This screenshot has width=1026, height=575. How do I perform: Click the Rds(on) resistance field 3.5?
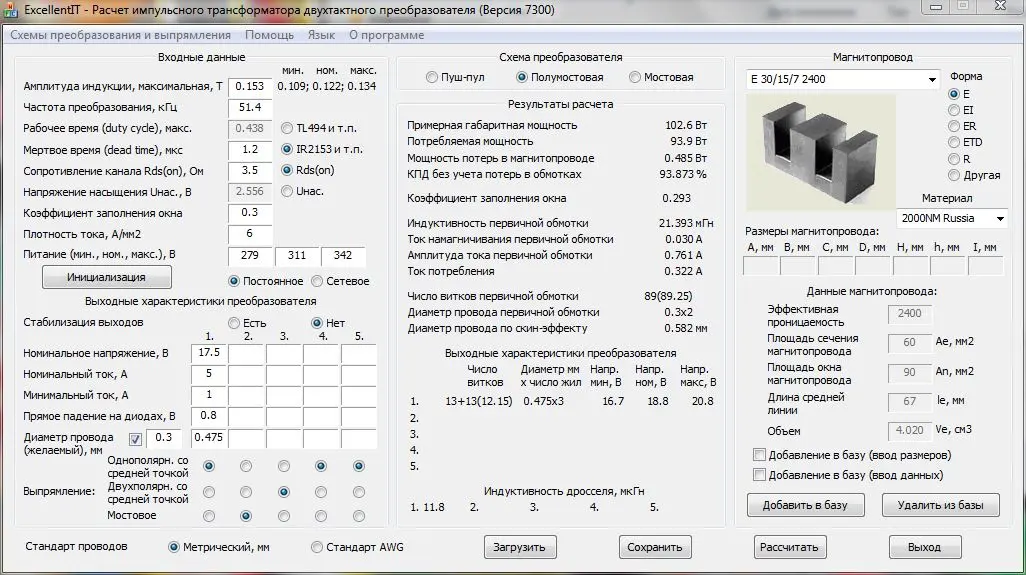[x=250, y=171]
